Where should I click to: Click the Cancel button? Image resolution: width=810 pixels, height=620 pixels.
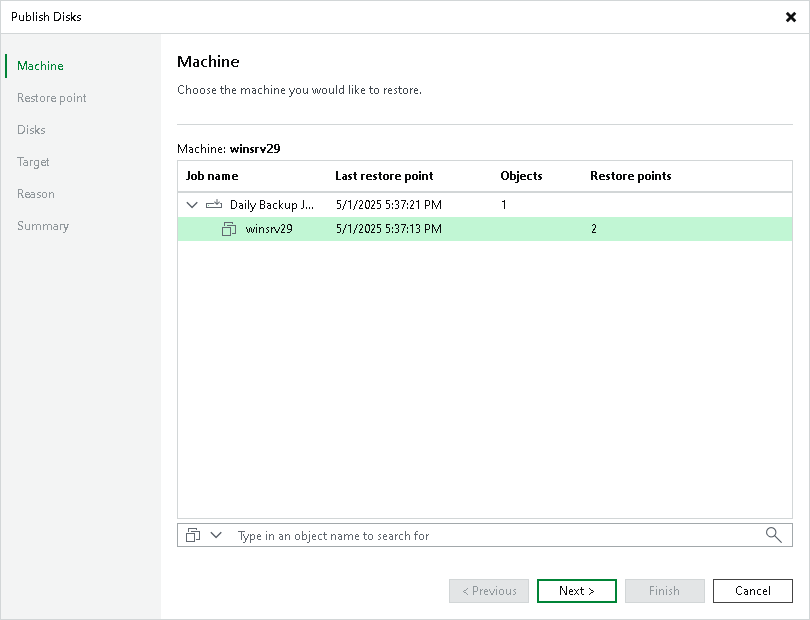(753, 591)
